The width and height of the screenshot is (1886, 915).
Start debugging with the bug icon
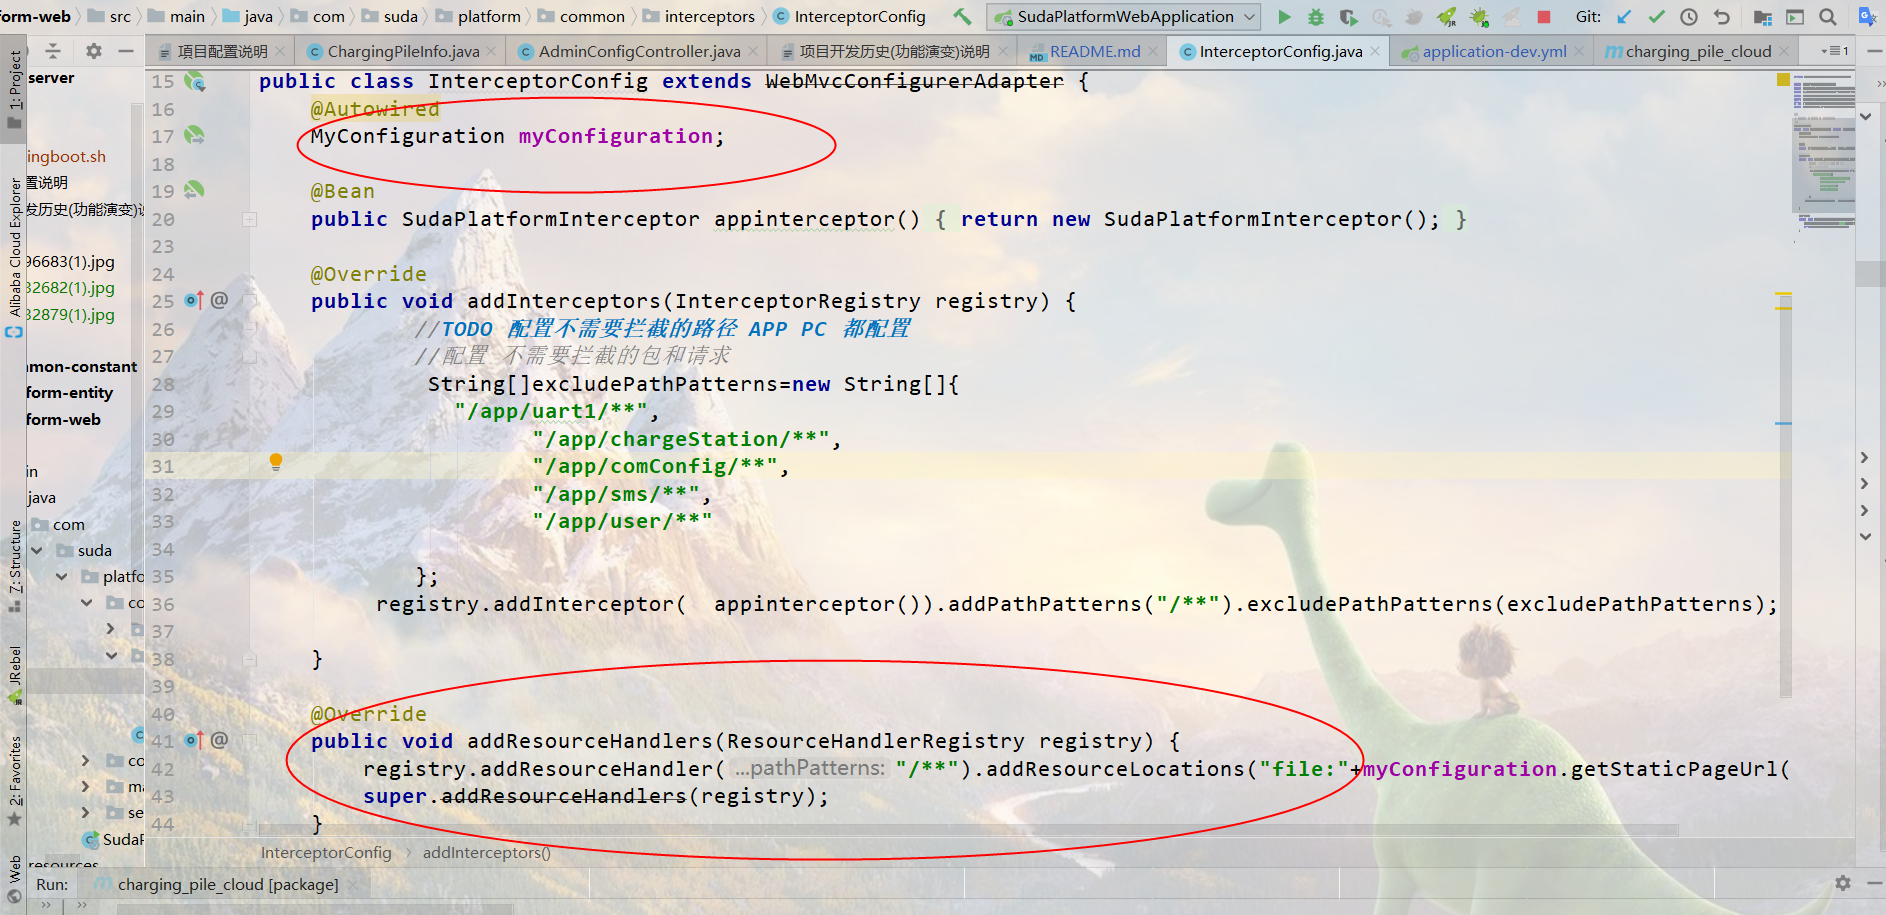[x=1316, y=17]
